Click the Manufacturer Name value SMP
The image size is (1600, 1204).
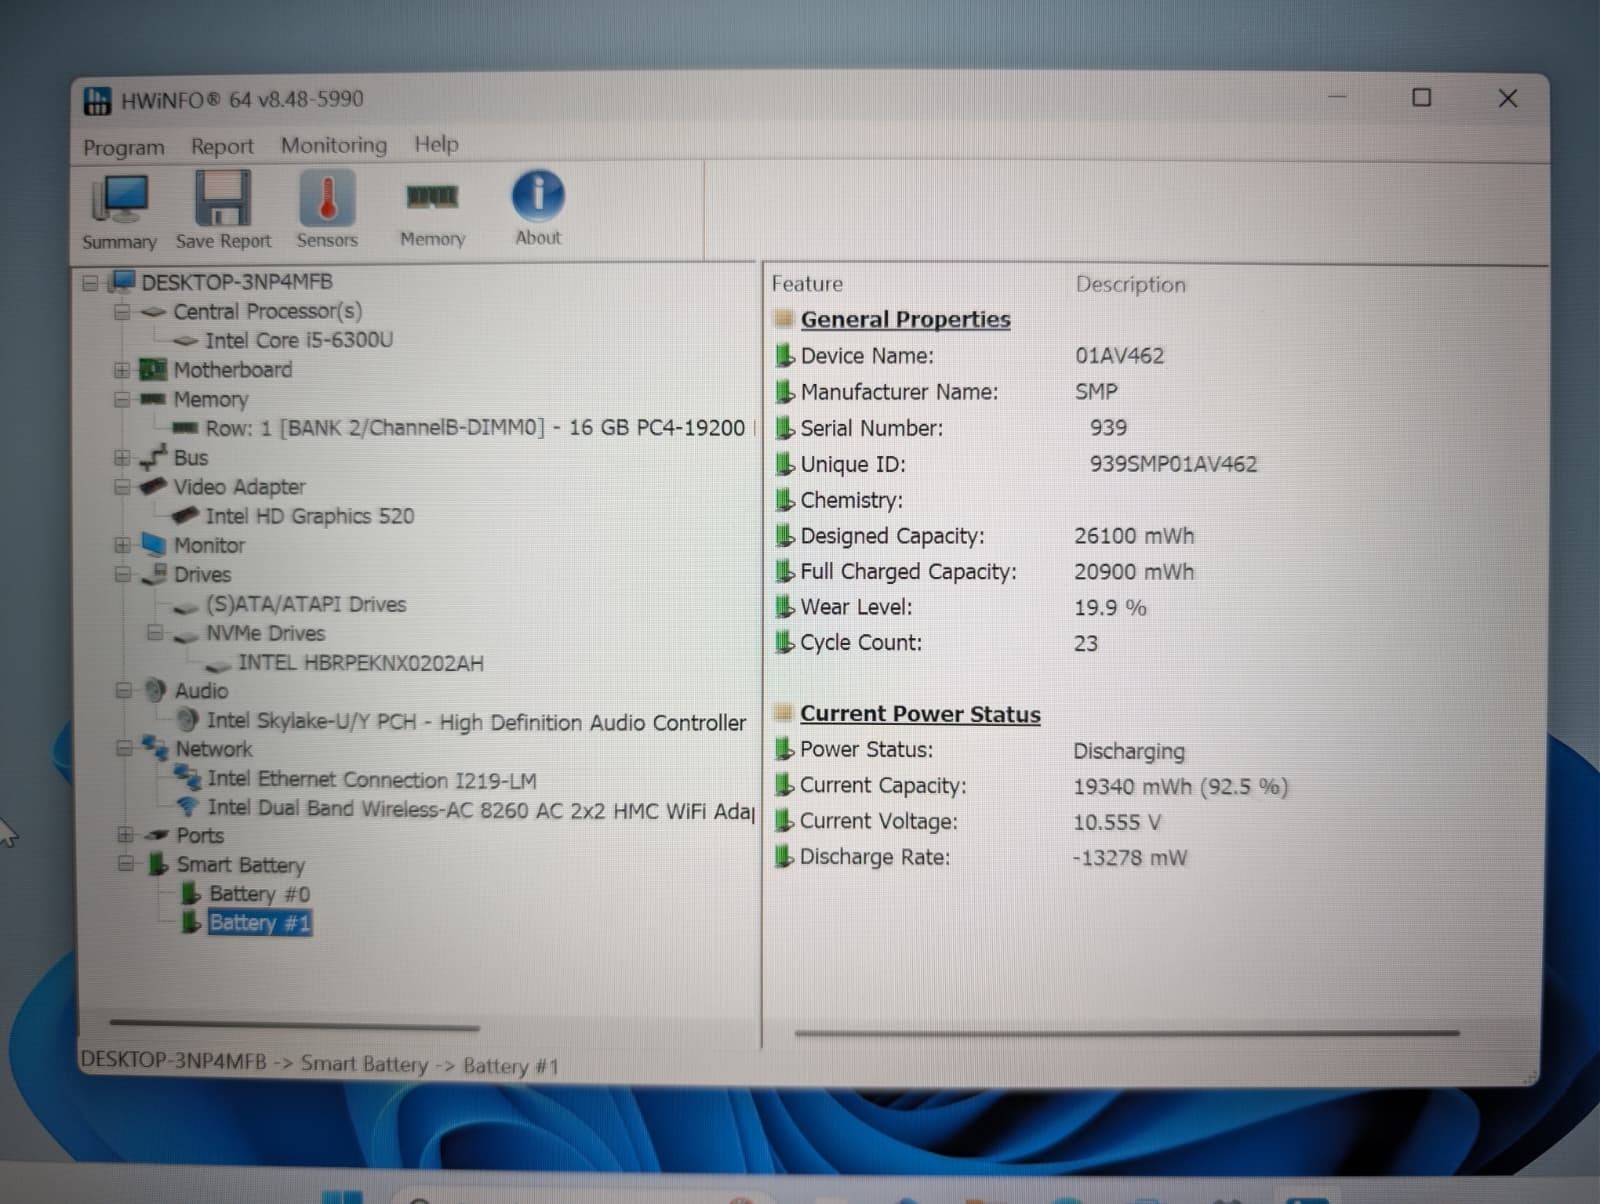click(1096, 392)
